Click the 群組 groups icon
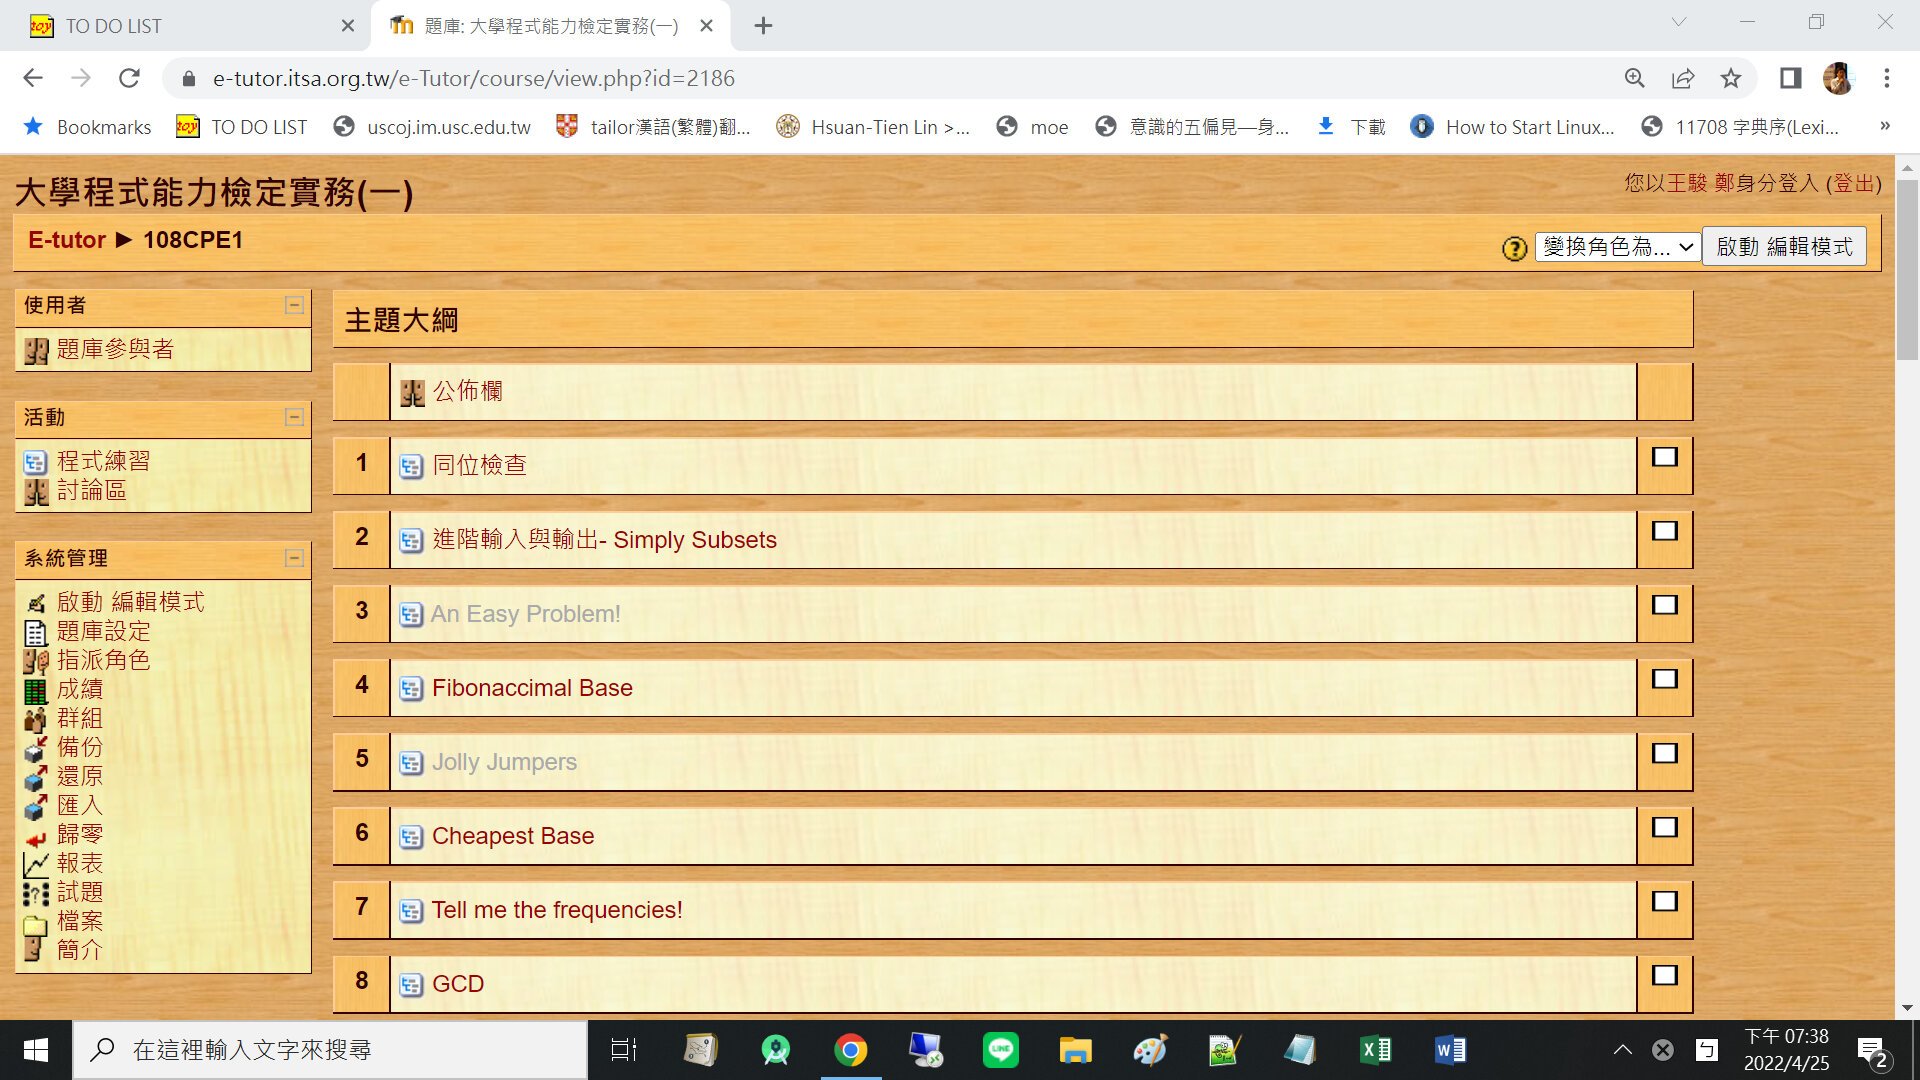 tap(35, 720)
